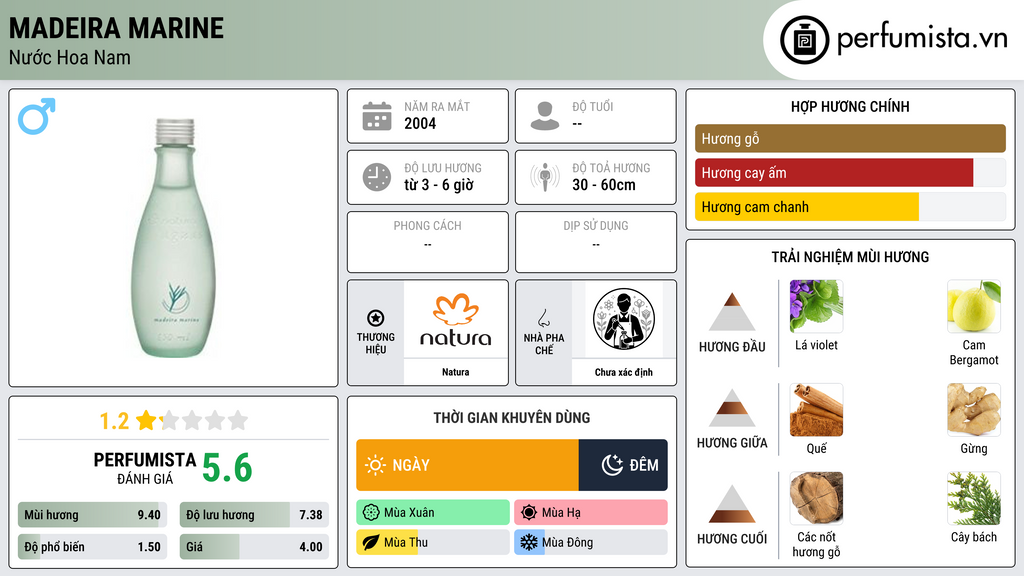Click the Madeira Marine bottle product image
This screenshot has height=576, width=1024.
174,238
